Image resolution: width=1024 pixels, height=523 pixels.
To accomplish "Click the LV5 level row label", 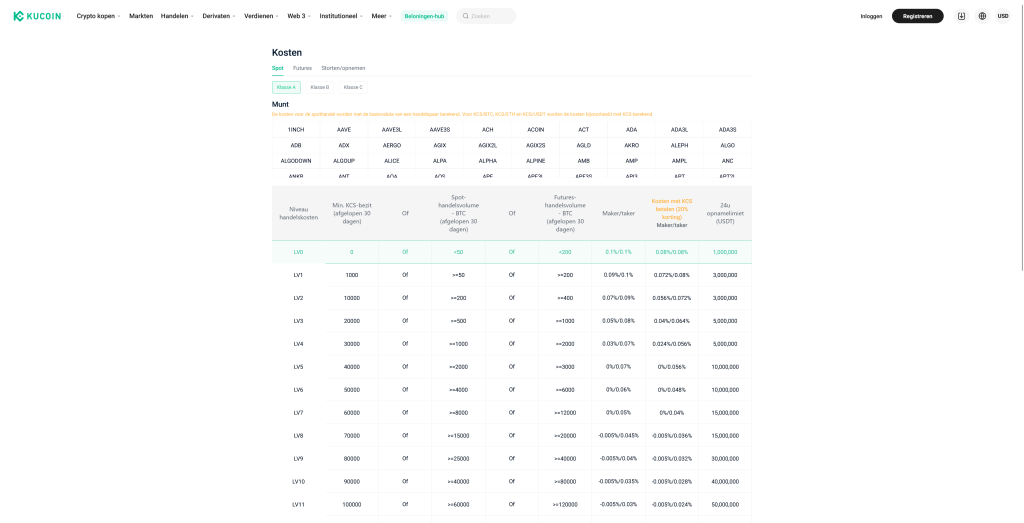I will coord(298,367).
